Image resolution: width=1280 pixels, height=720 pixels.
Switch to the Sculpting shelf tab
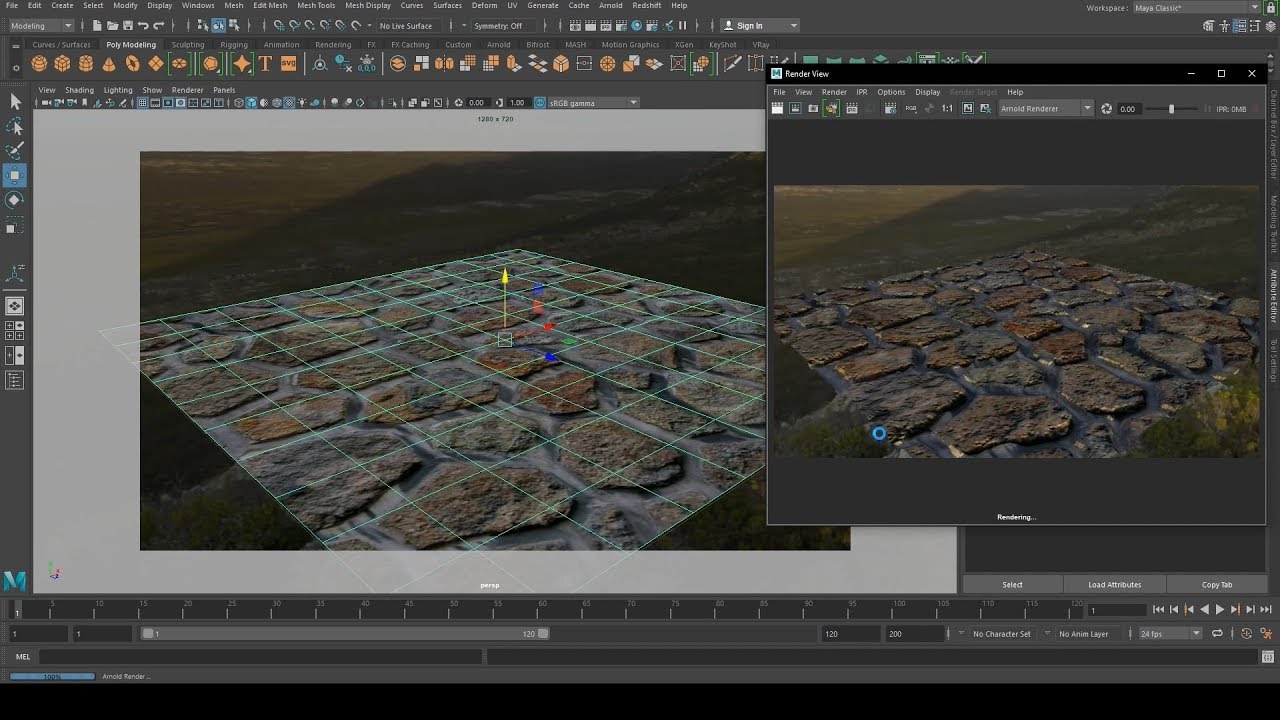pyautogui.click(x=187, y=45)
